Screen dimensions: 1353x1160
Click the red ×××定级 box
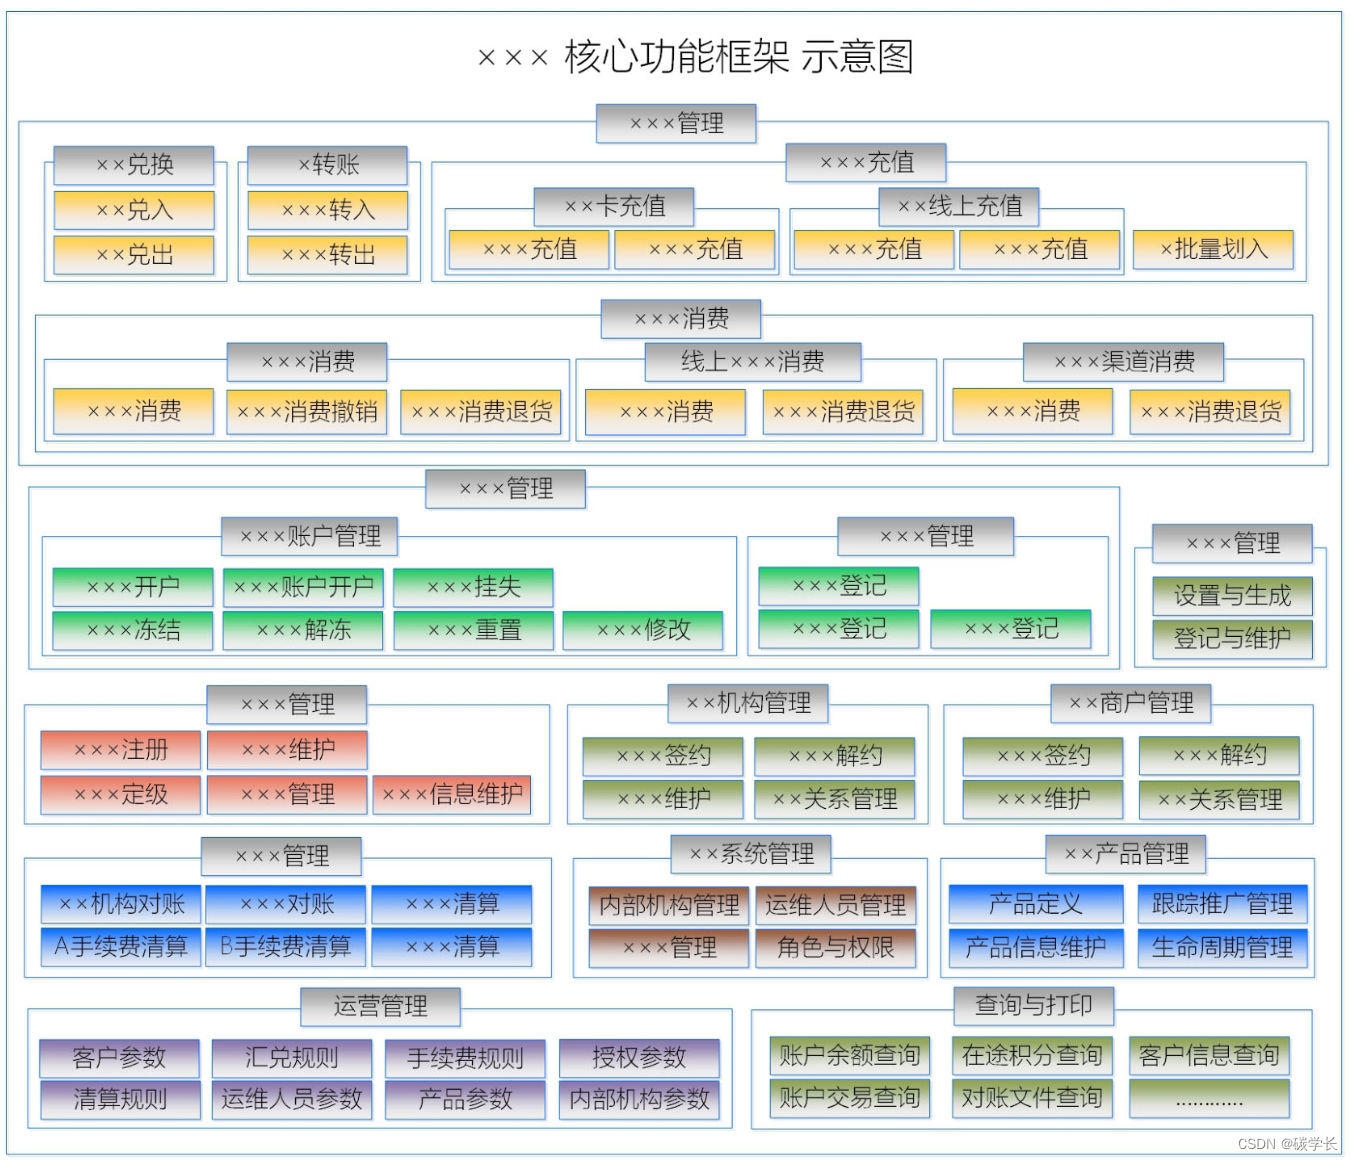point(121,795)
